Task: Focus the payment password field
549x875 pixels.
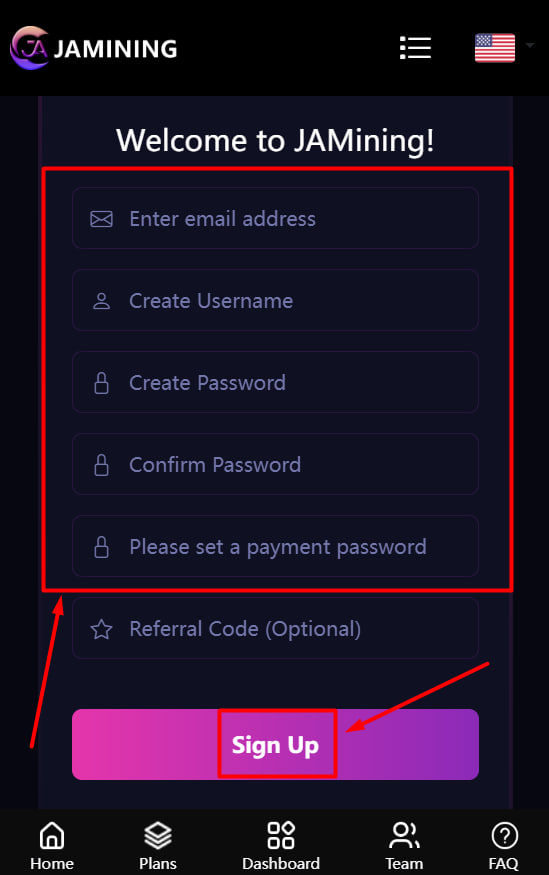Action: point(275,546)
